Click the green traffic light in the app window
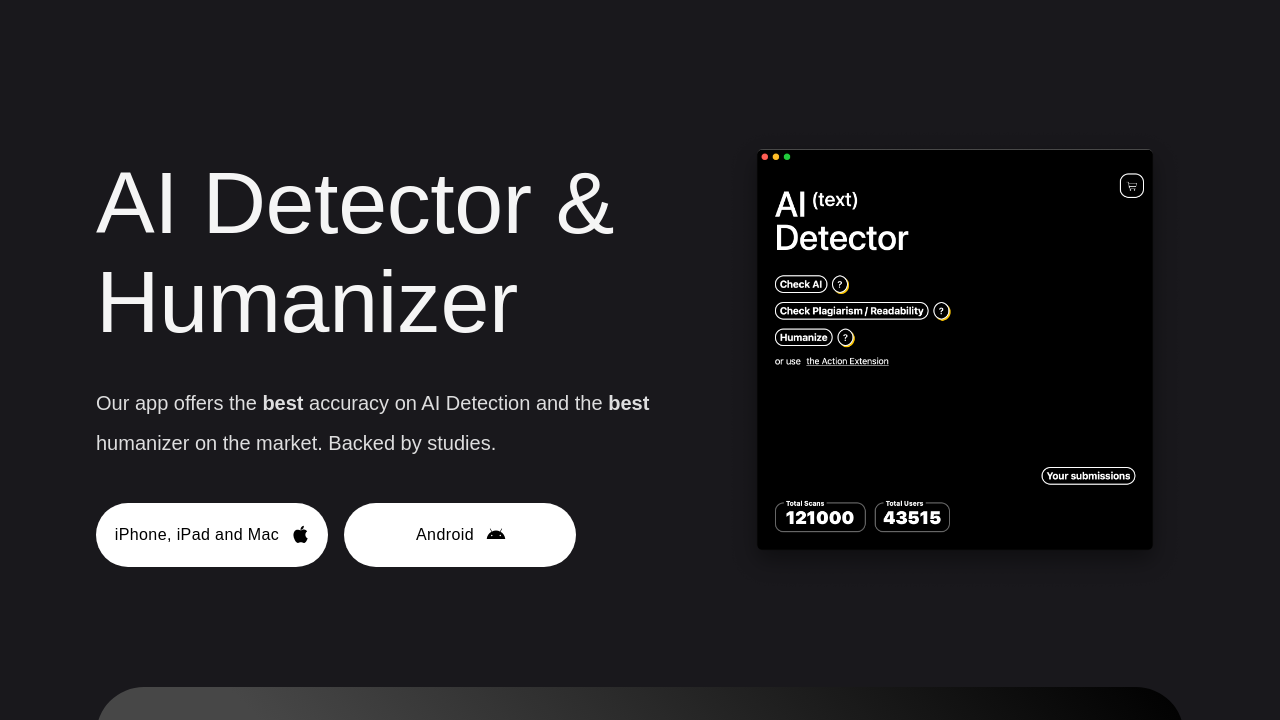The image size is (1280, 720). pyautogui.click(x=787, y=157)
